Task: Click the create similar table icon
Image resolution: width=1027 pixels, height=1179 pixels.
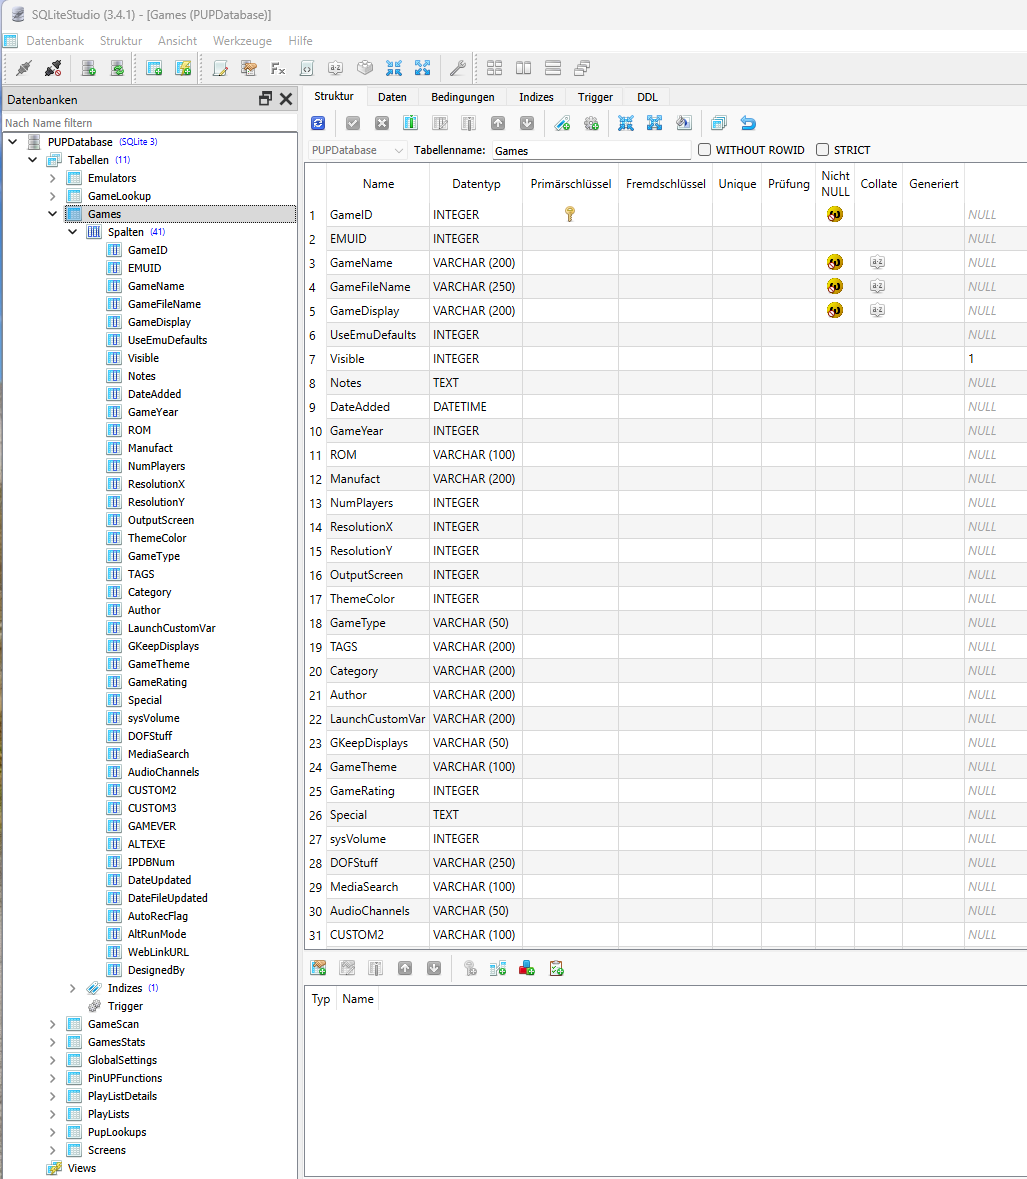Action: click(x=719, y=123)
